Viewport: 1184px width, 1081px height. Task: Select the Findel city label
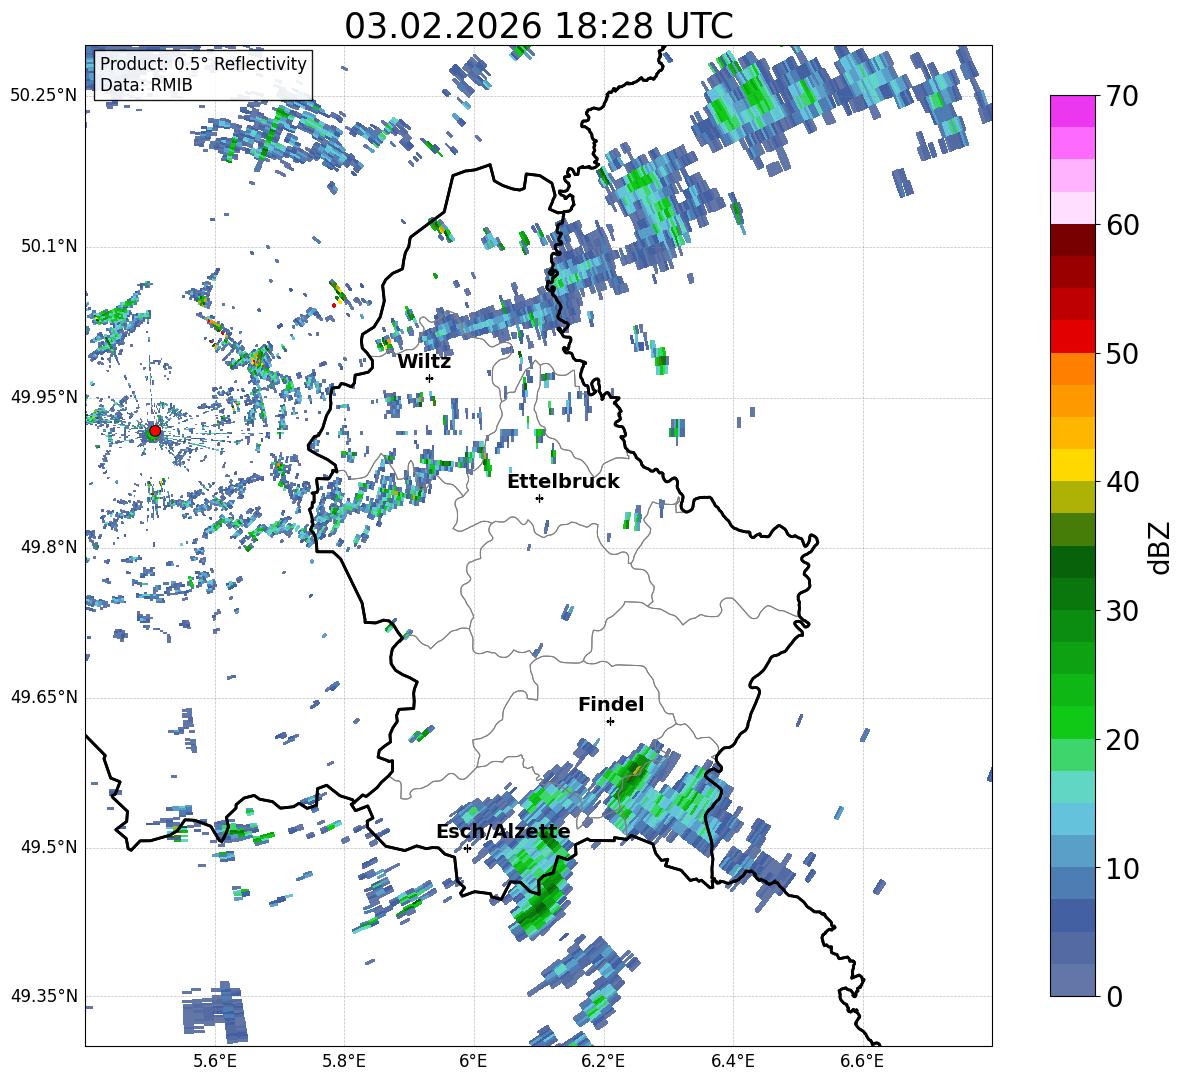(x=611, y=704)
